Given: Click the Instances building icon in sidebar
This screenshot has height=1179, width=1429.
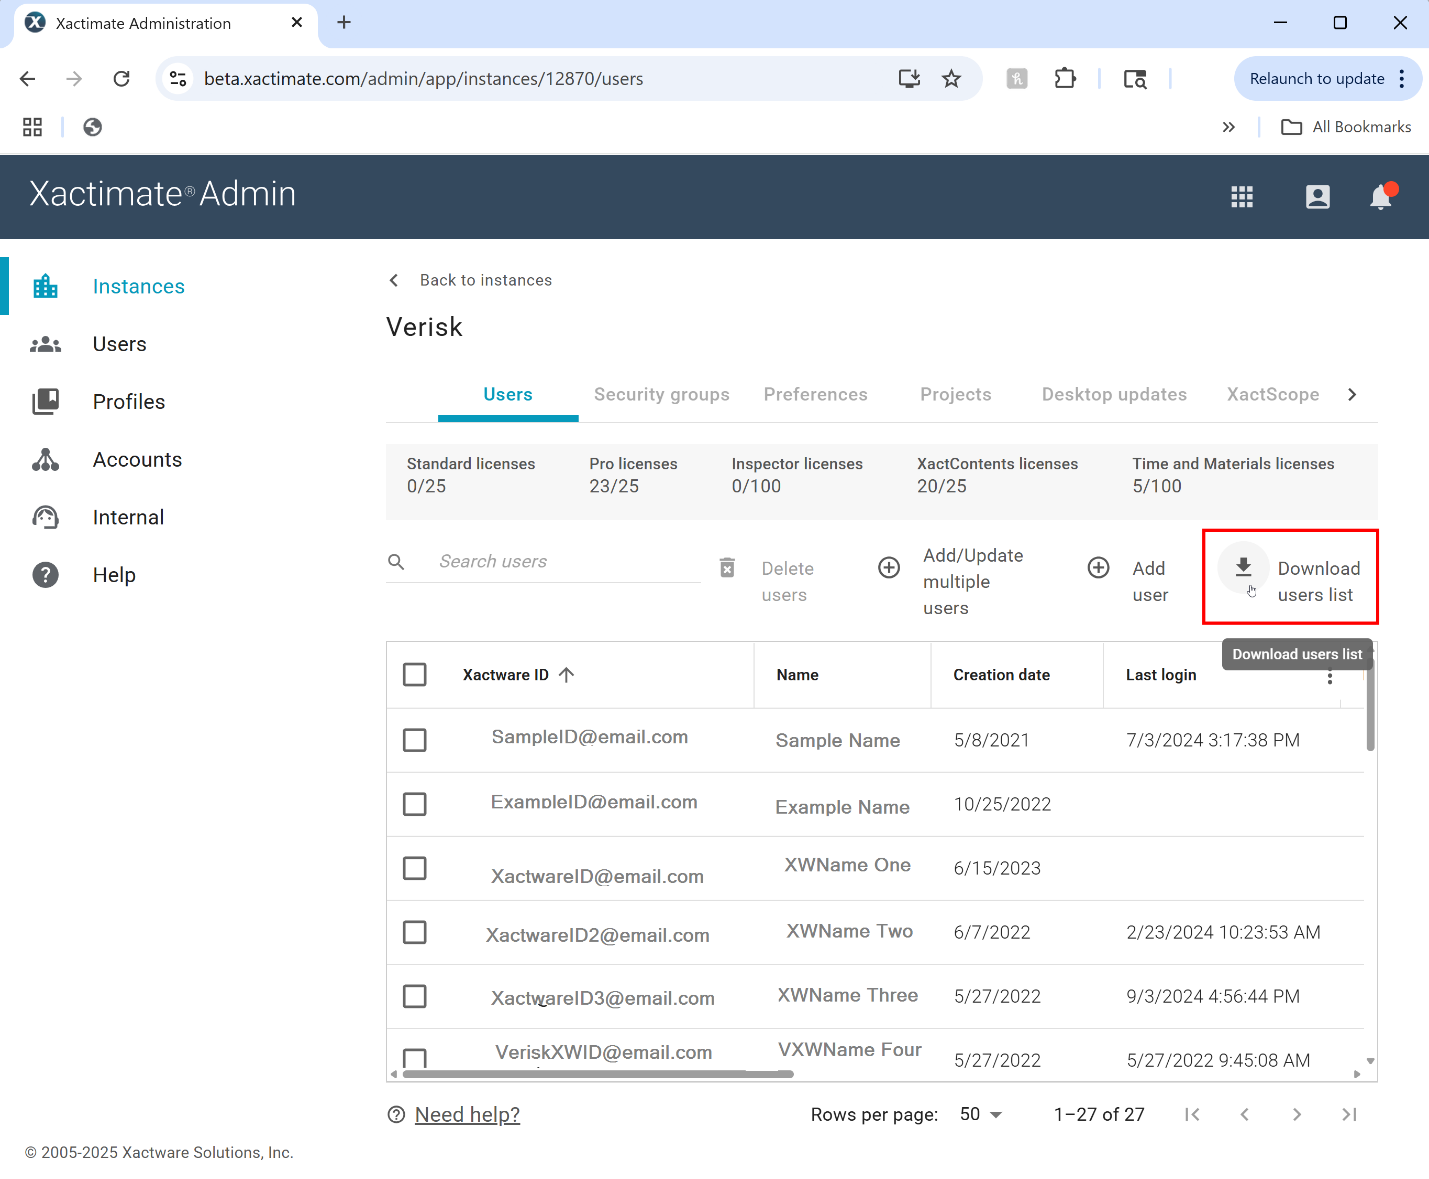Looking at the screenshot, I should pos(46,287).
